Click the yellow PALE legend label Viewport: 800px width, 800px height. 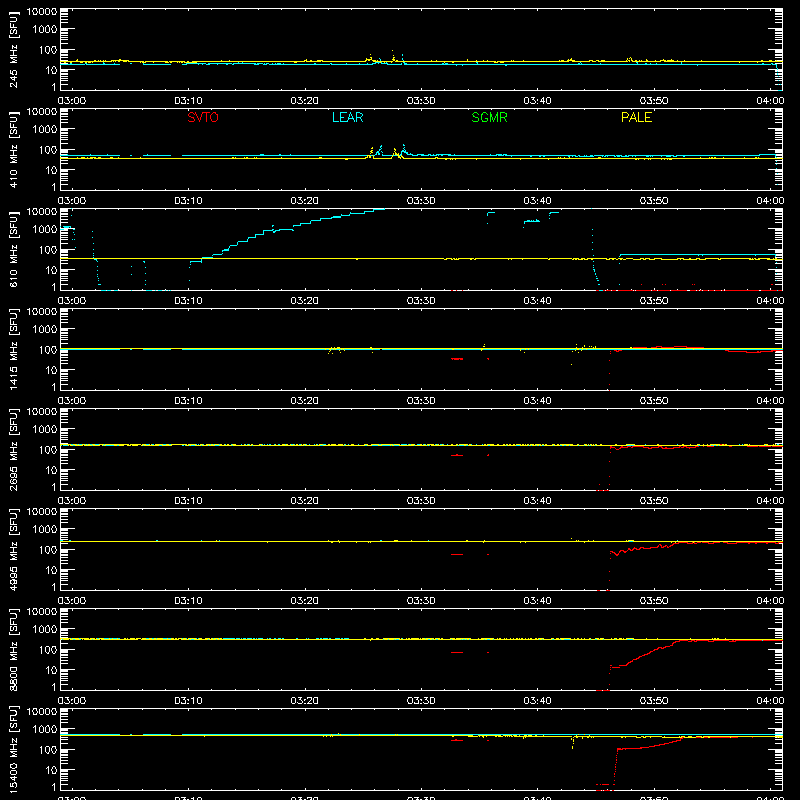[x=636, y=117]
